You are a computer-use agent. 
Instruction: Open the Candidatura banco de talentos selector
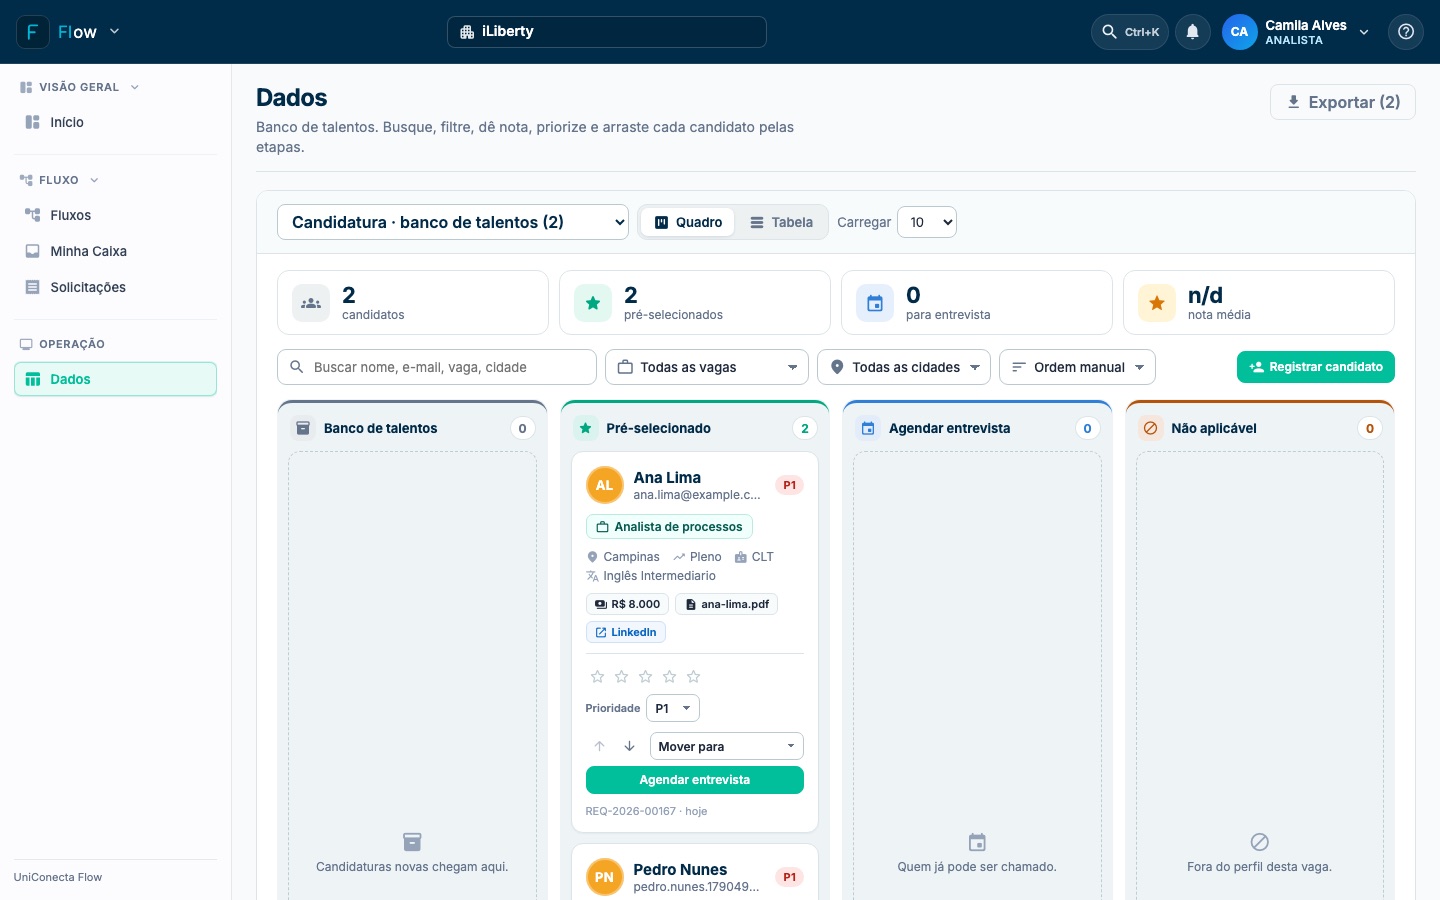click(453, 222)
